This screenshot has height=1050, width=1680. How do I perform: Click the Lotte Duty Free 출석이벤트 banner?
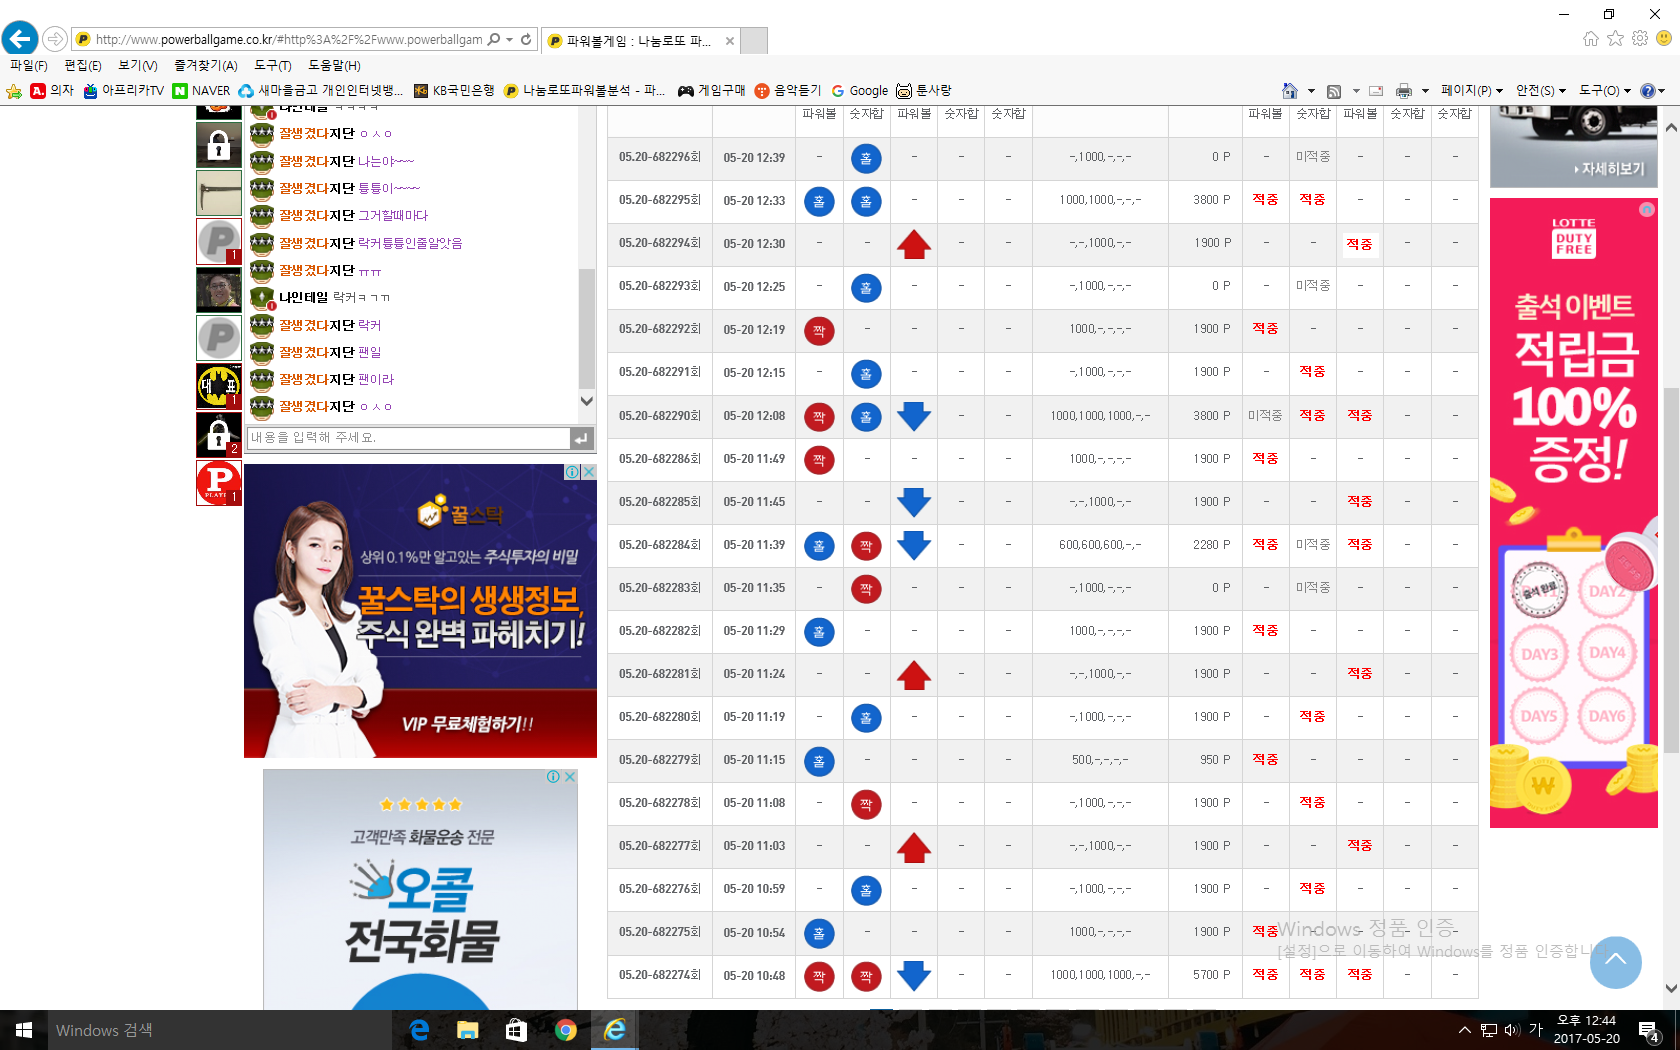tap(1574, 513)
